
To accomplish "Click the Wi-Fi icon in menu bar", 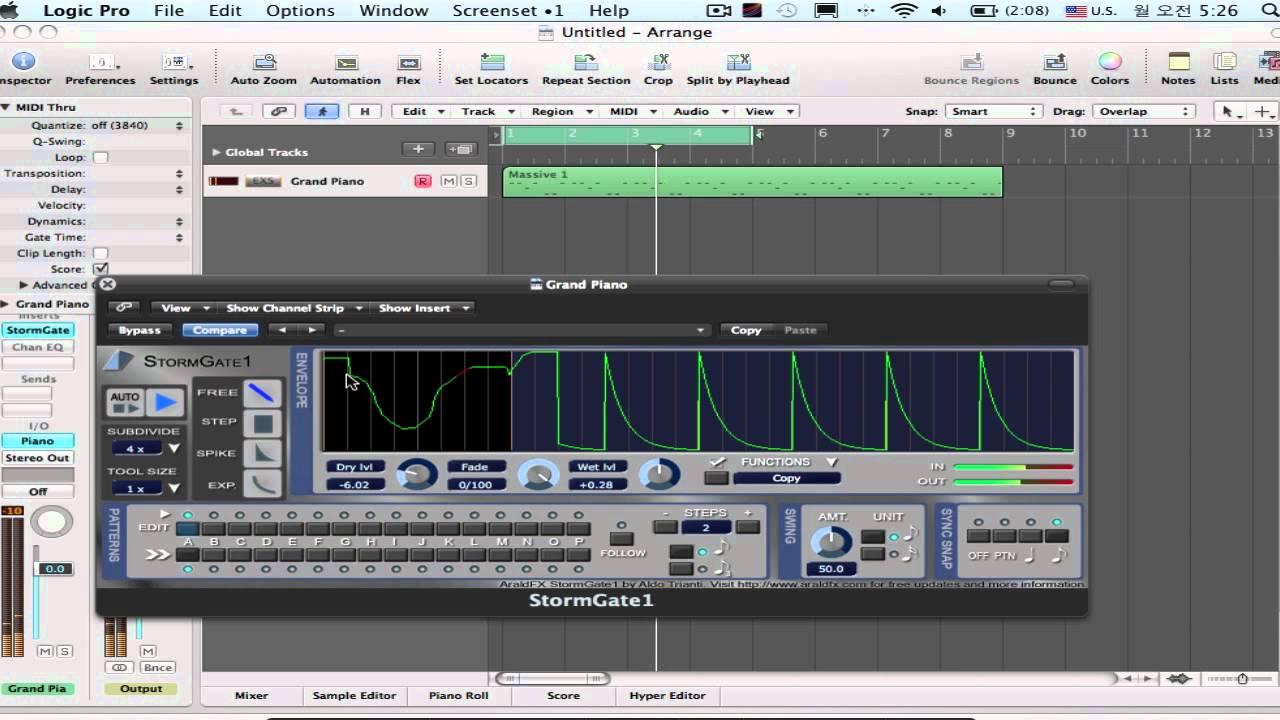I will pos(904,11).
